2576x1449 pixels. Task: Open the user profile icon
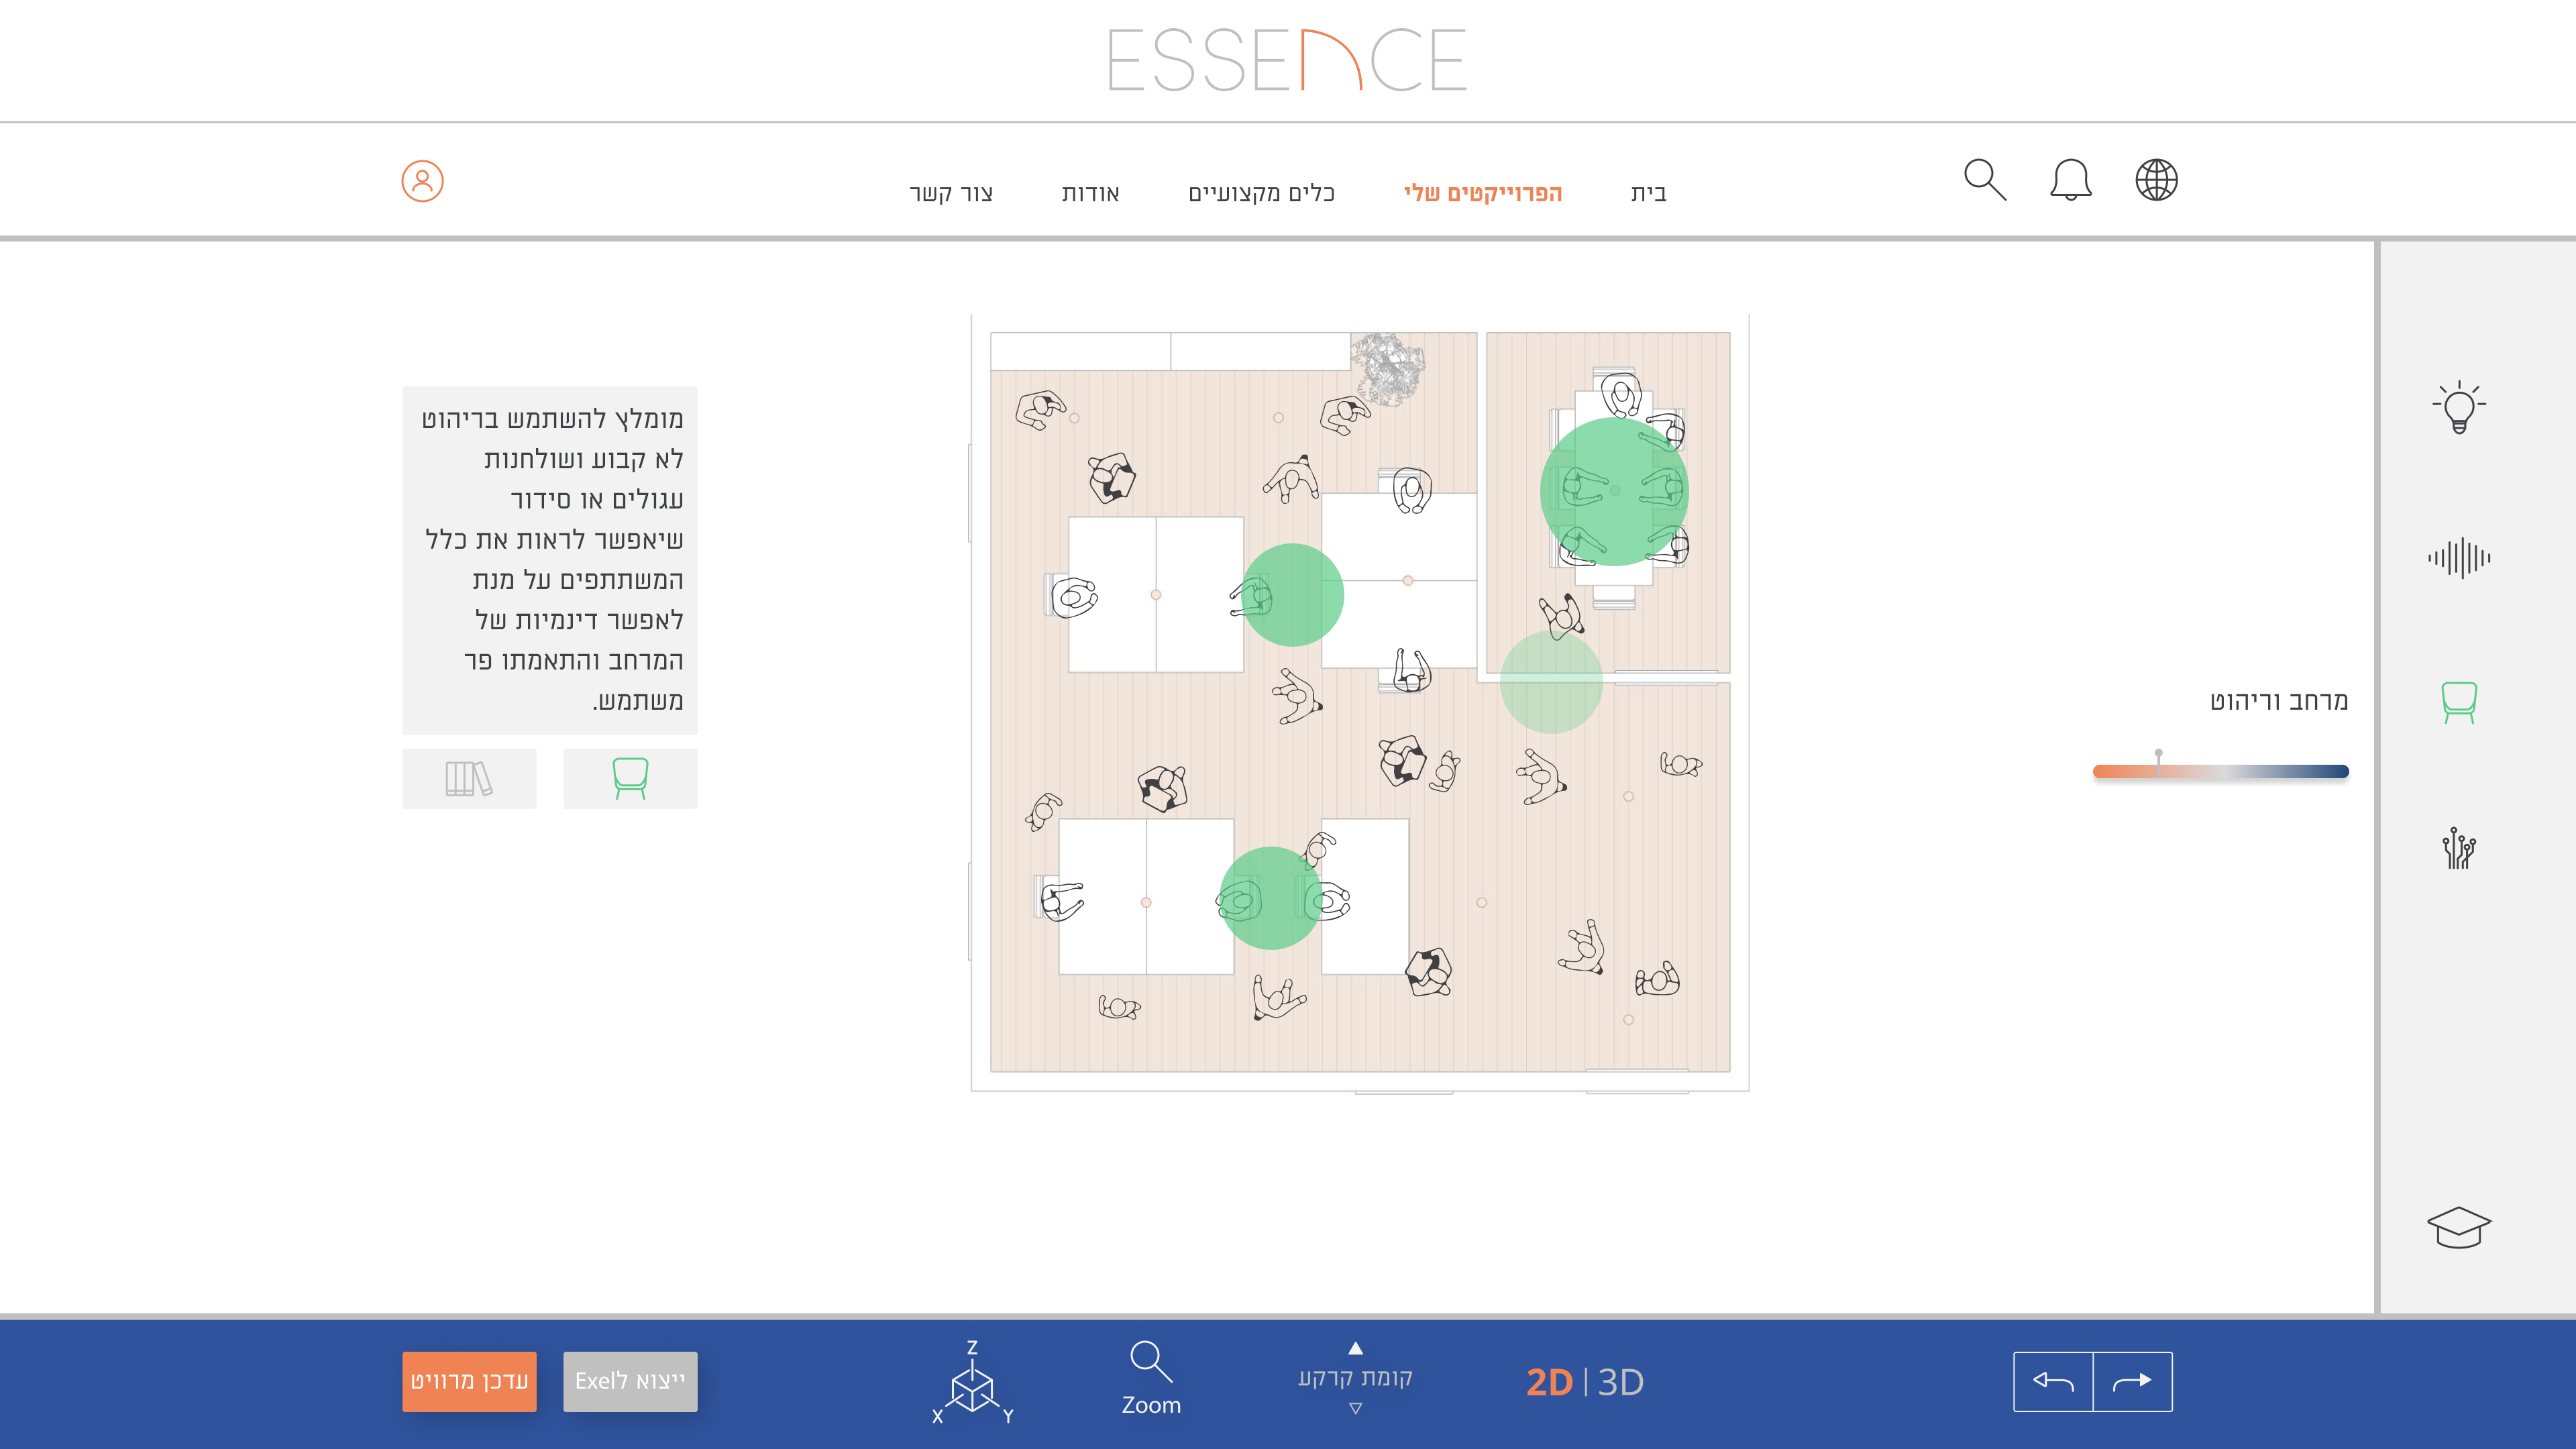[422, 181]
